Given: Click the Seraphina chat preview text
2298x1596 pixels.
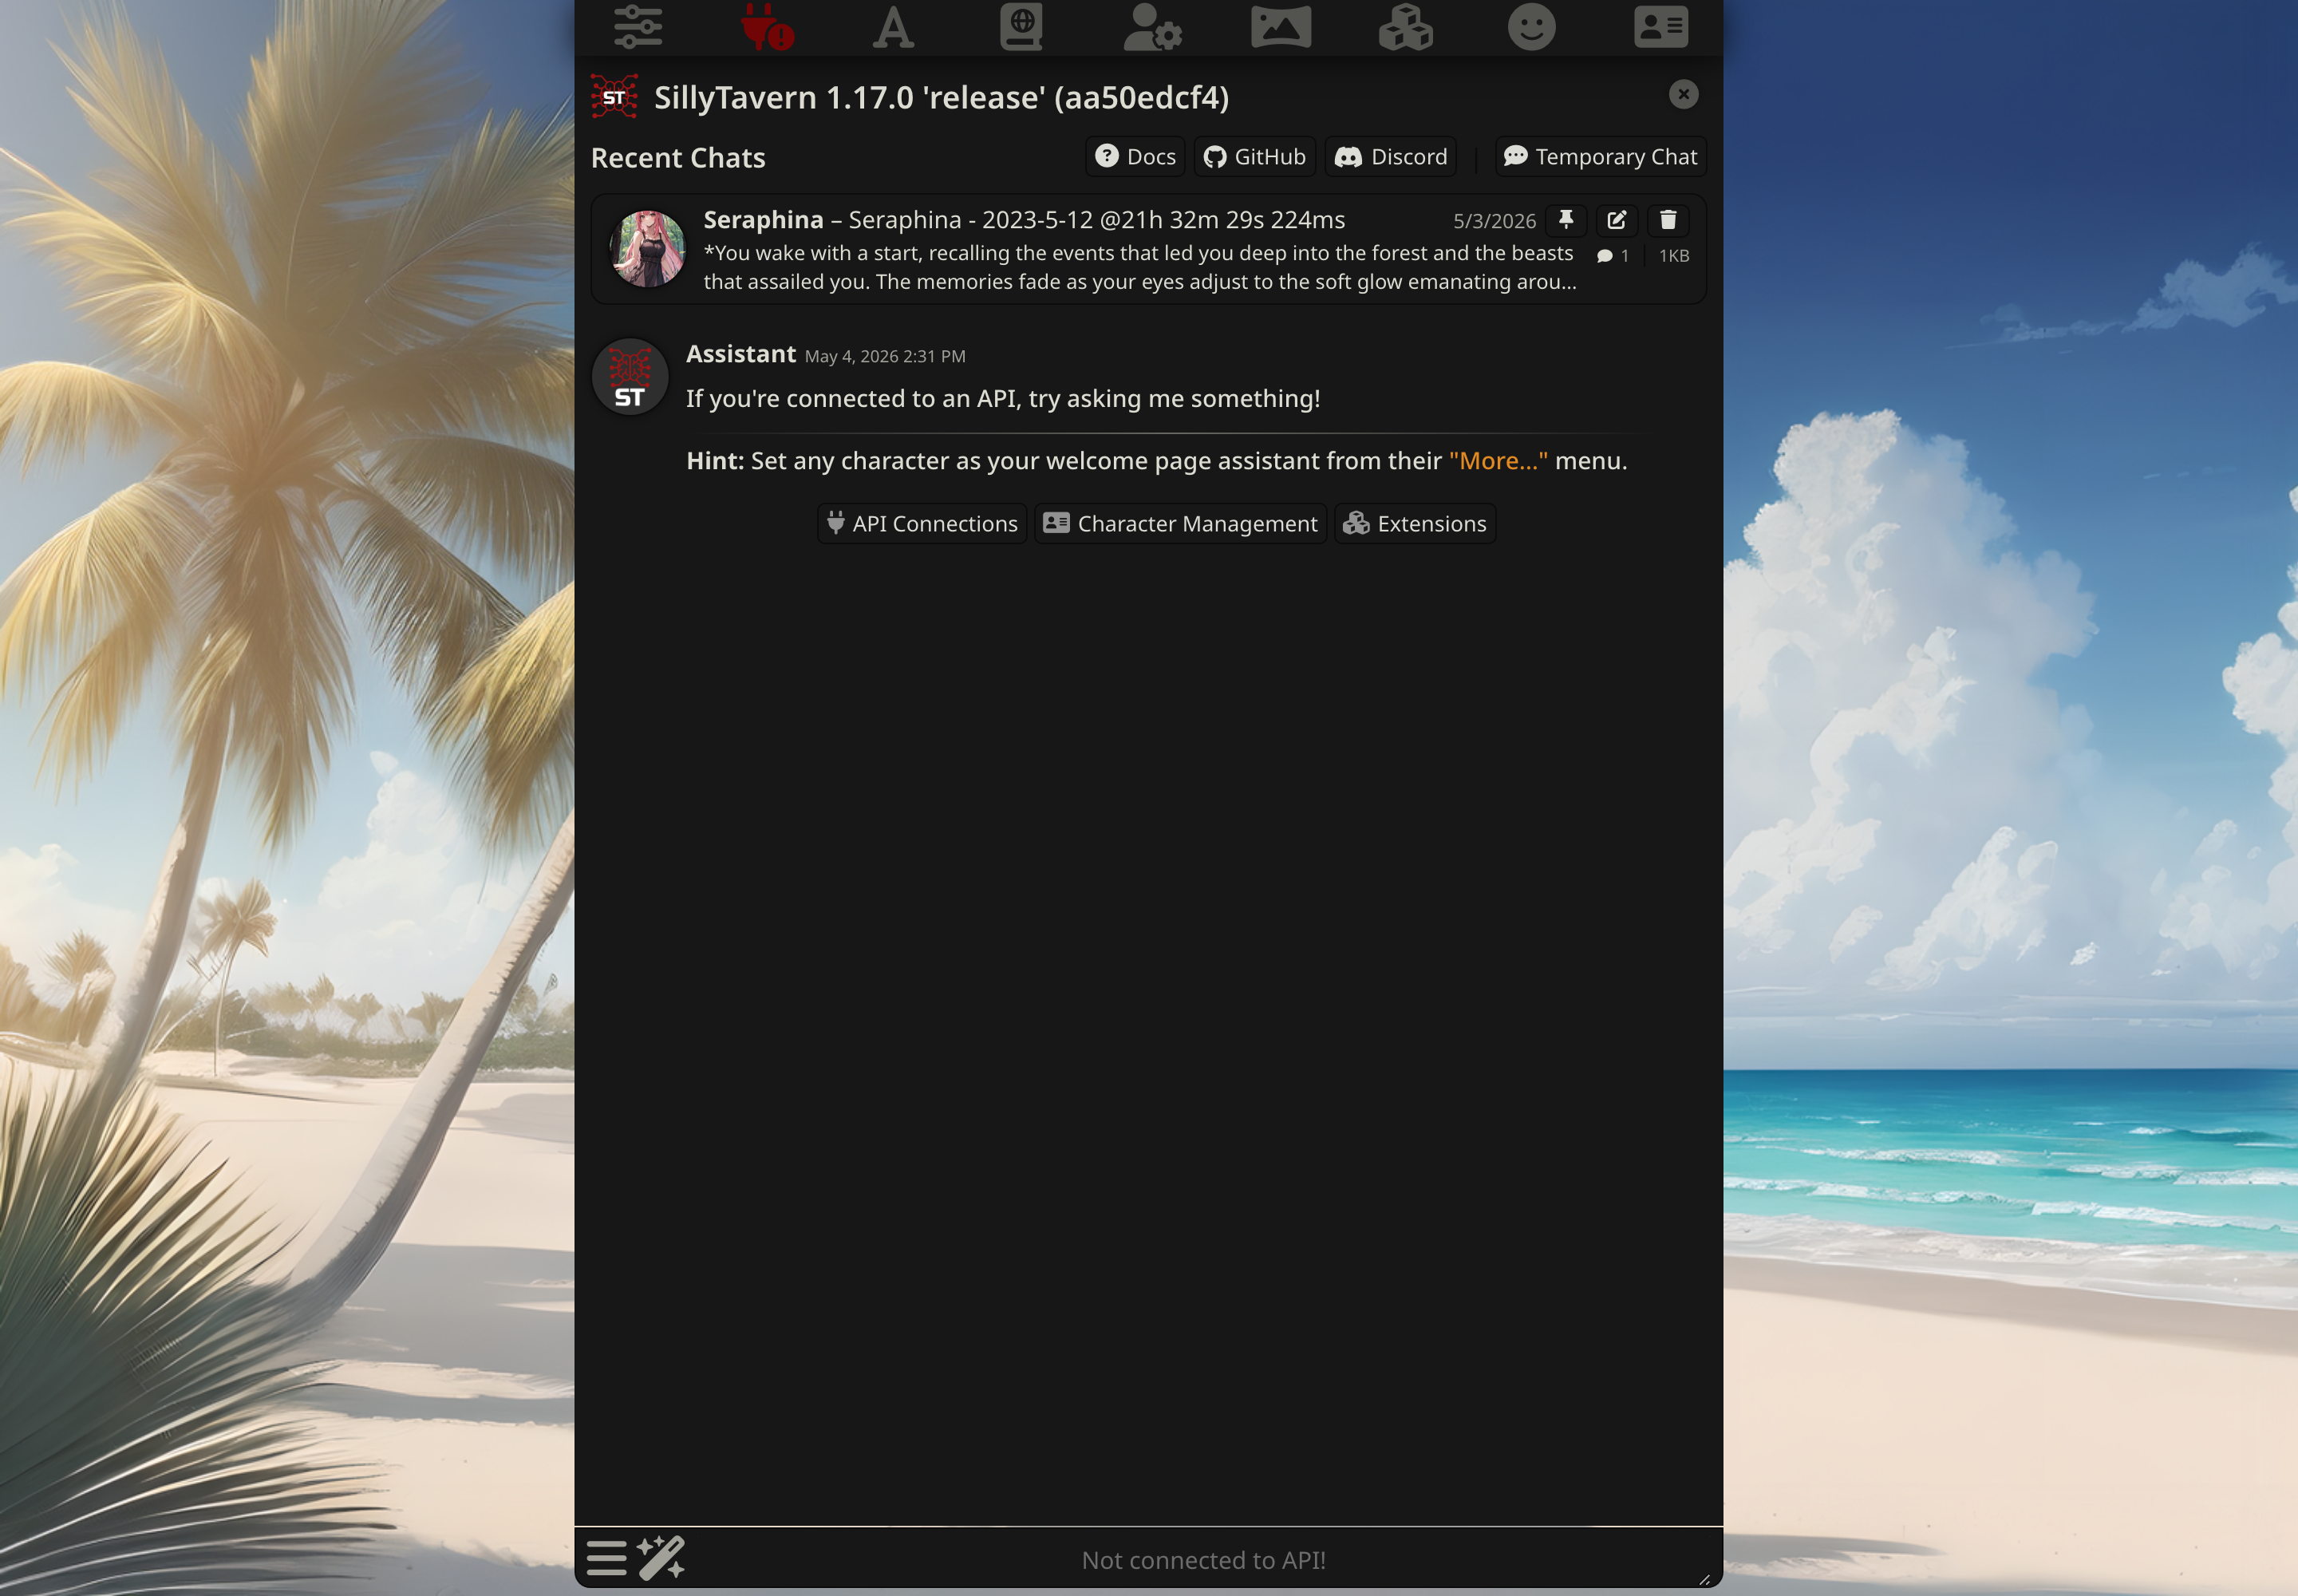Looking at the screenshot, I should click(1140, 267).
